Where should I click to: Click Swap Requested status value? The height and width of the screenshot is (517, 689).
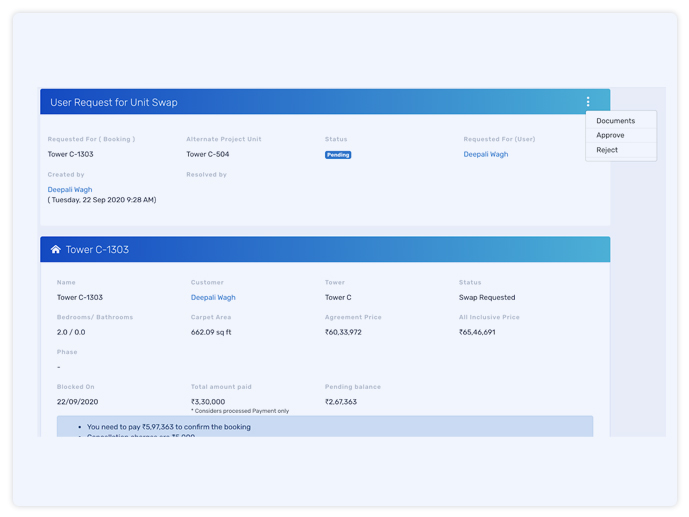point(487,297)
